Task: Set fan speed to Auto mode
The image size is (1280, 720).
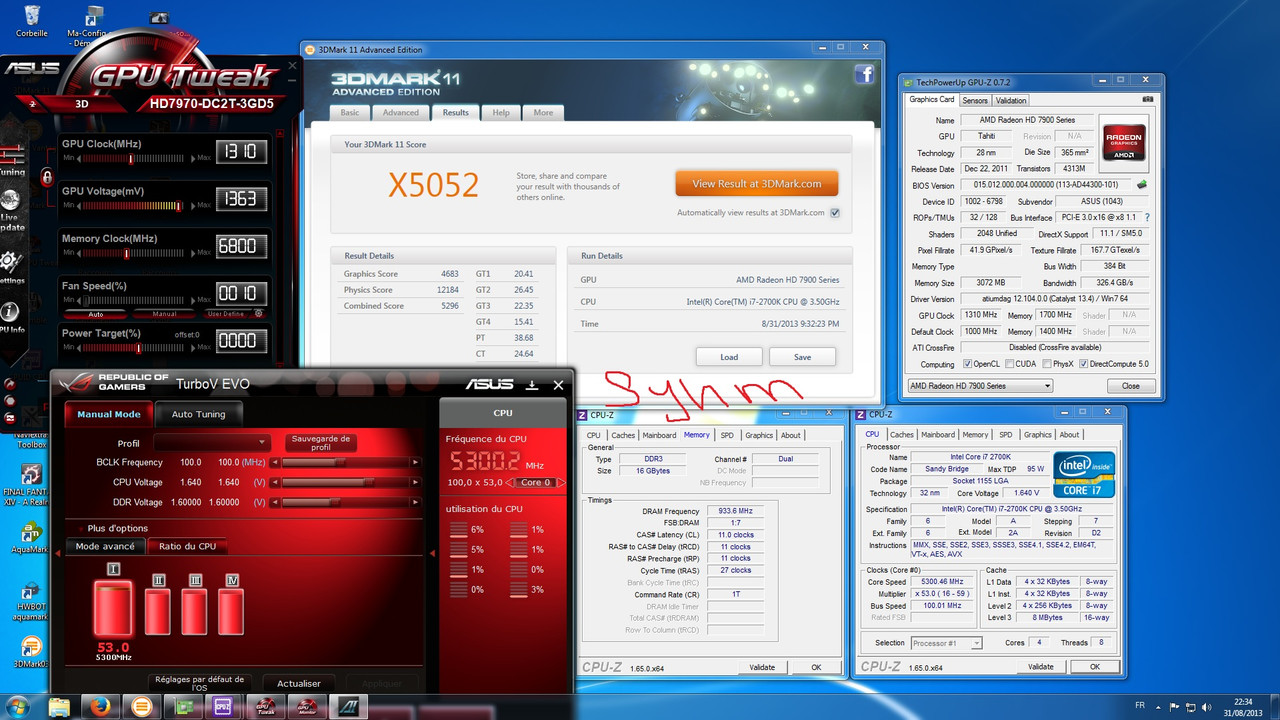Action: click(x=96, y=313)
